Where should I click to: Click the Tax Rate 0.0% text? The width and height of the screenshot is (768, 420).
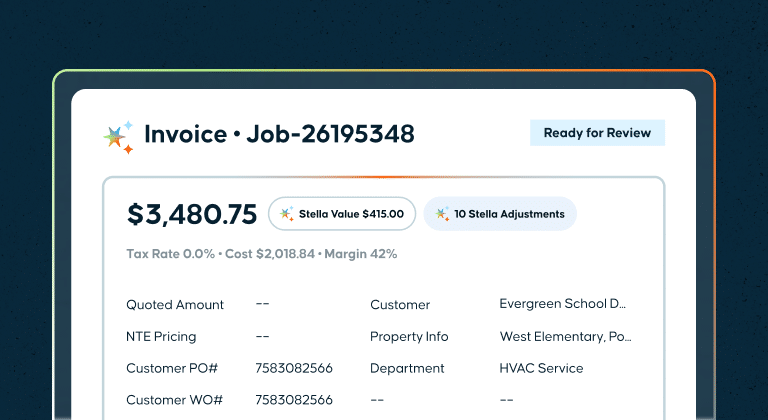coord(170,254)
